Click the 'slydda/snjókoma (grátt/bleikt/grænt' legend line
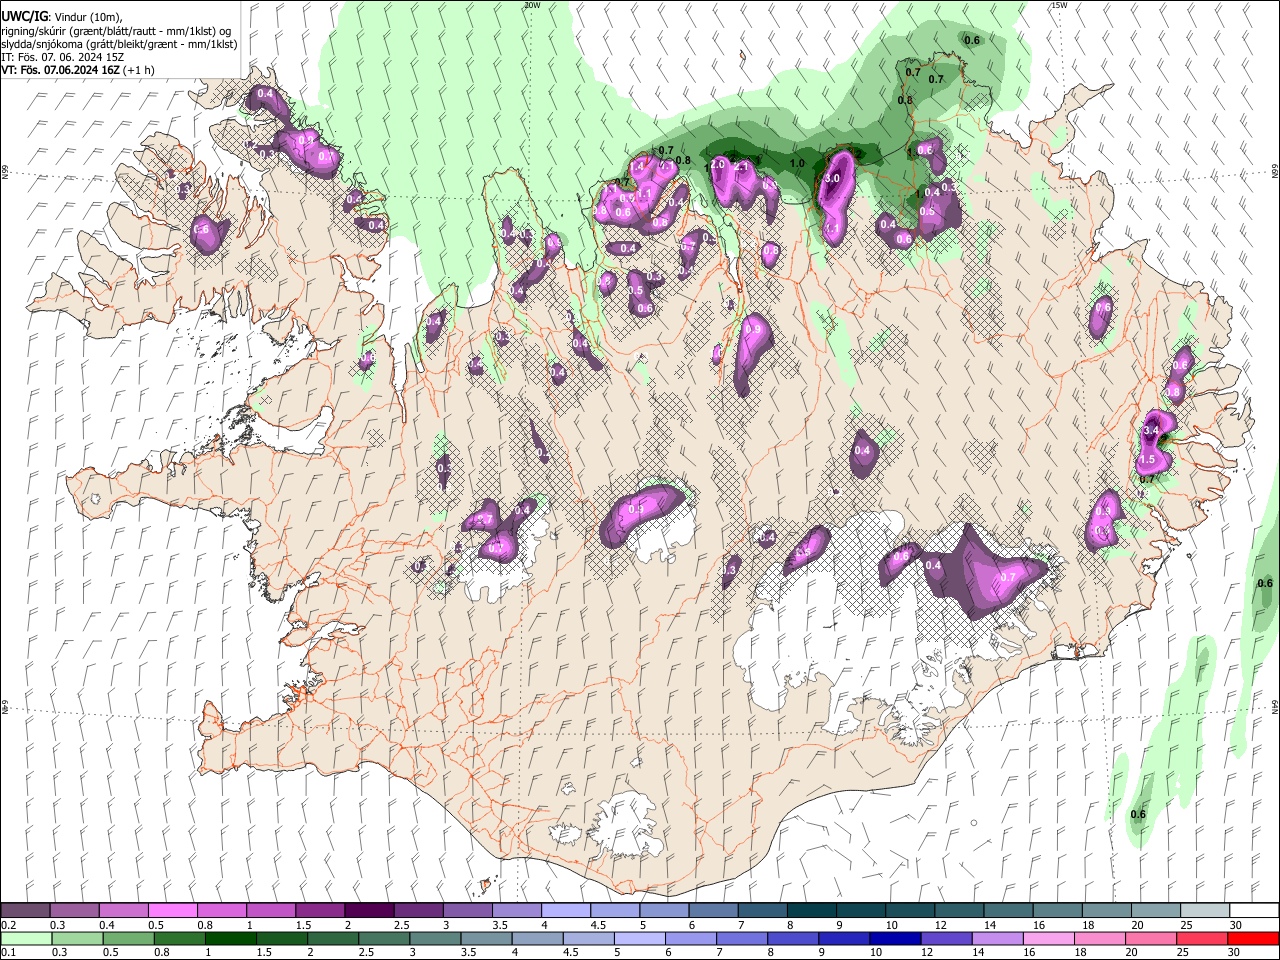 (119, 44)
